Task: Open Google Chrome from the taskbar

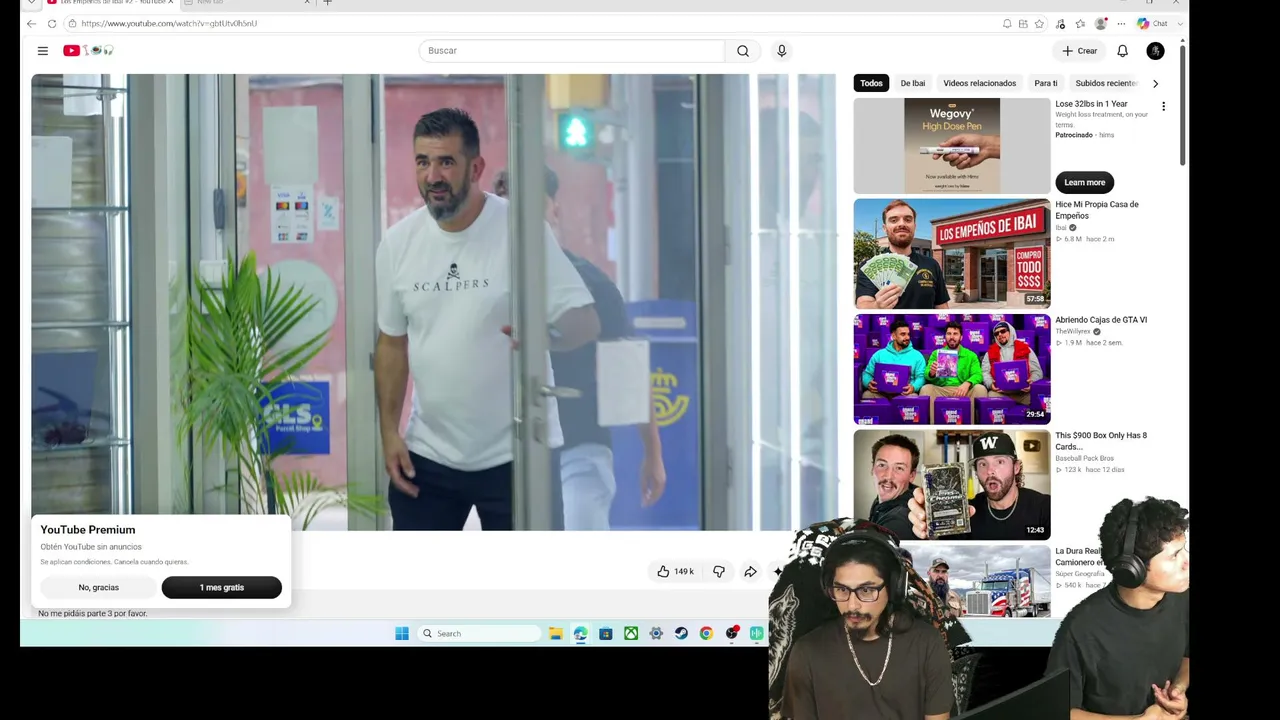Action: pos(706,633)
